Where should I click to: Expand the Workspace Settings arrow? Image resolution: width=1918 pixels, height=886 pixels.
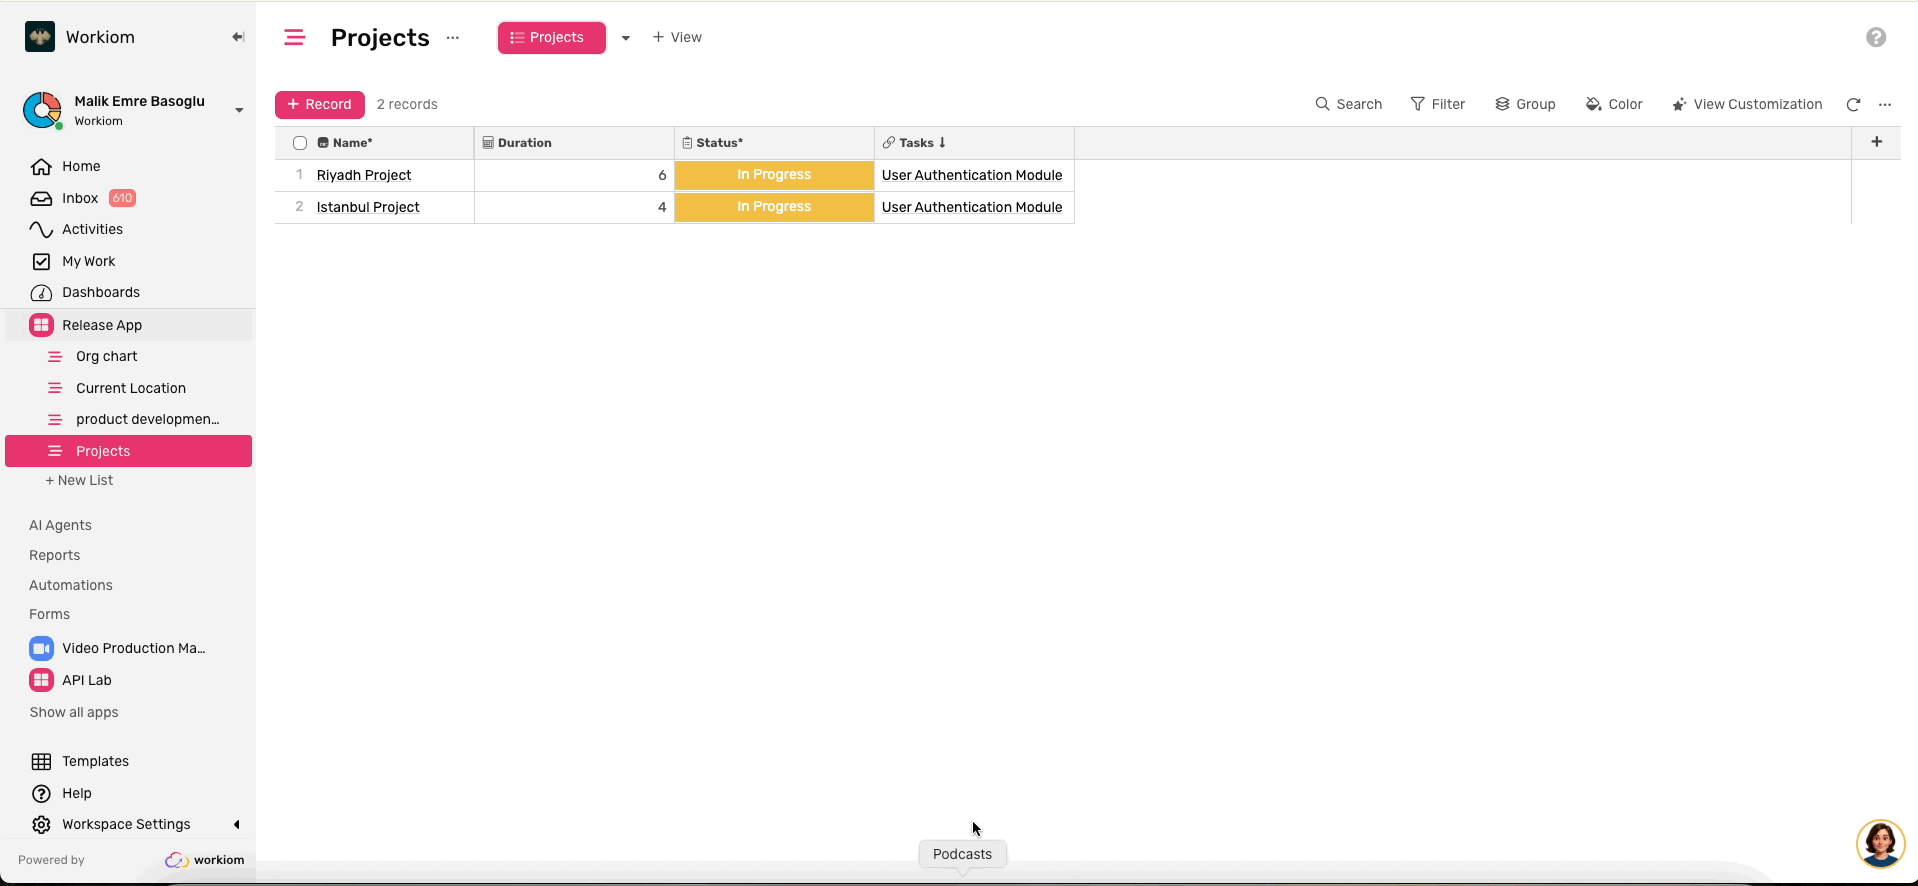tap(237, 824)
